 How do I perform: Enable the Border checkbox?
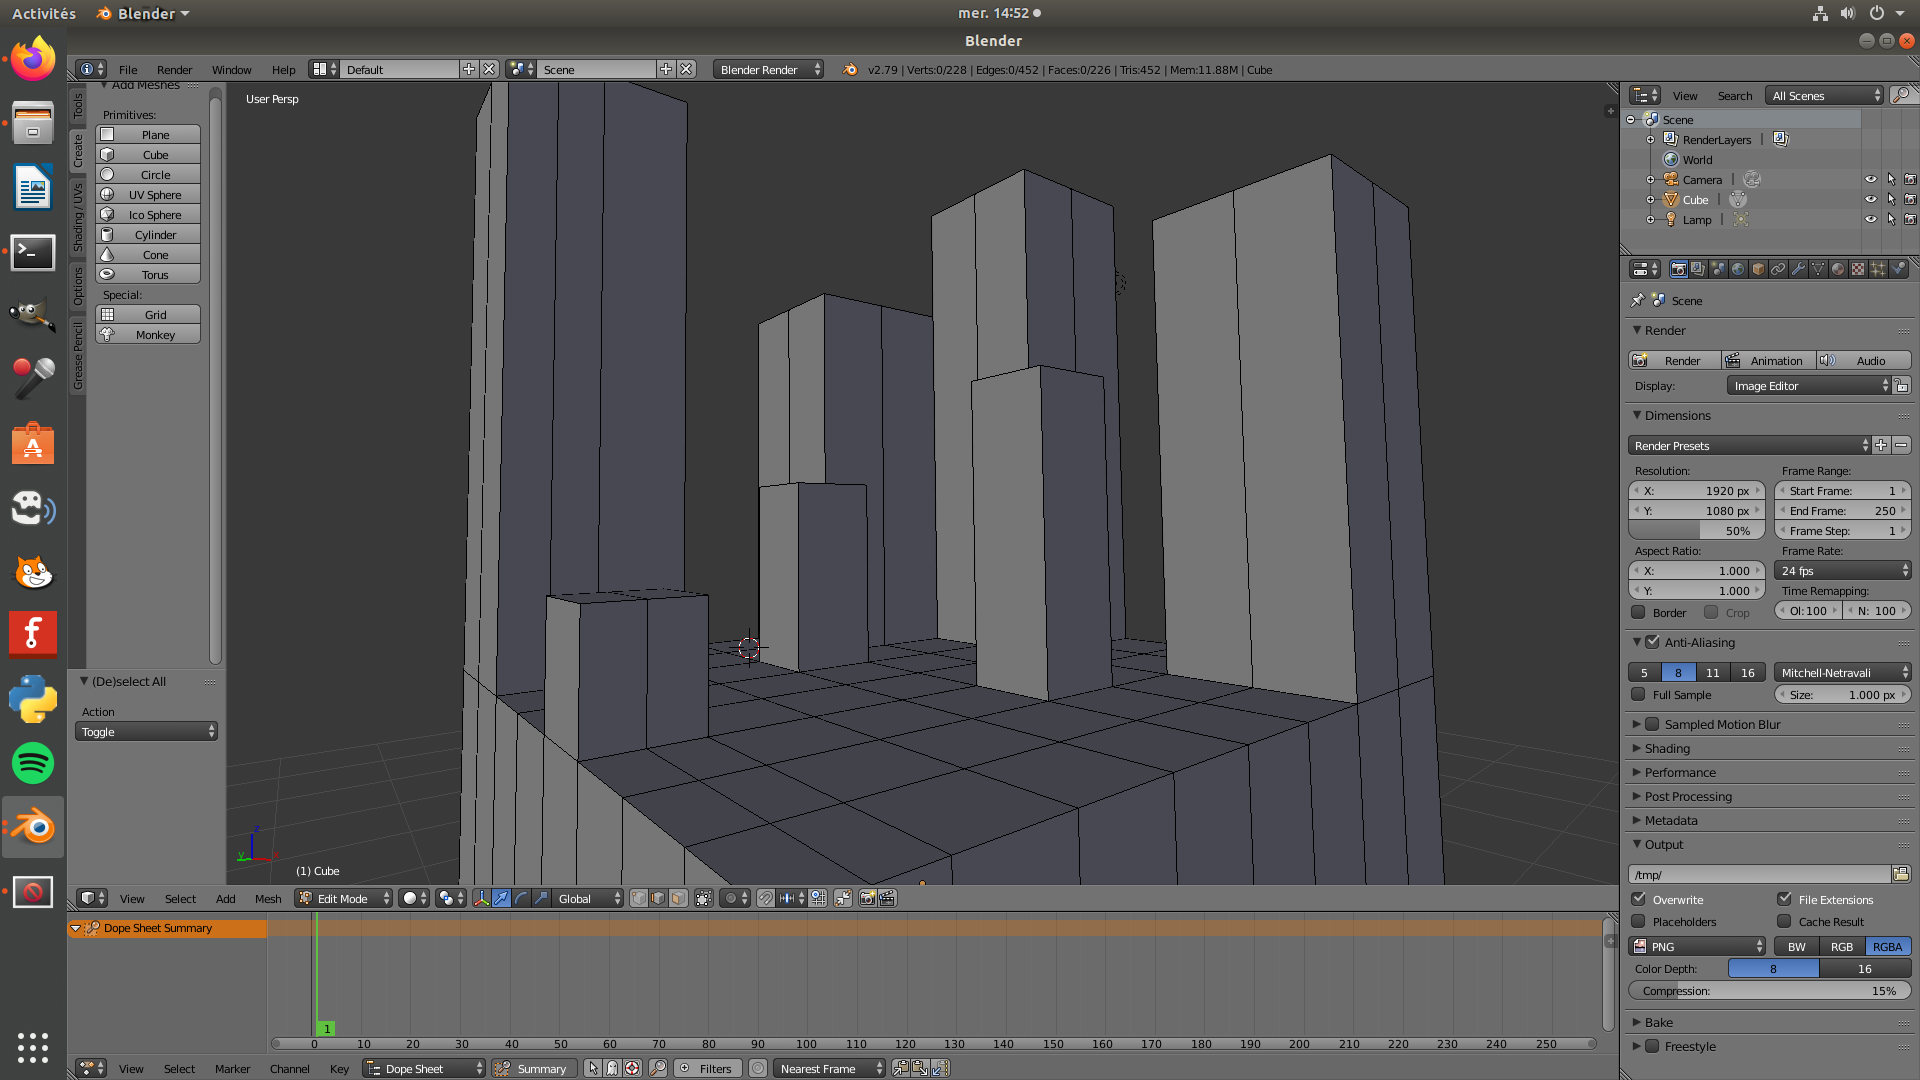(1638, 612)
